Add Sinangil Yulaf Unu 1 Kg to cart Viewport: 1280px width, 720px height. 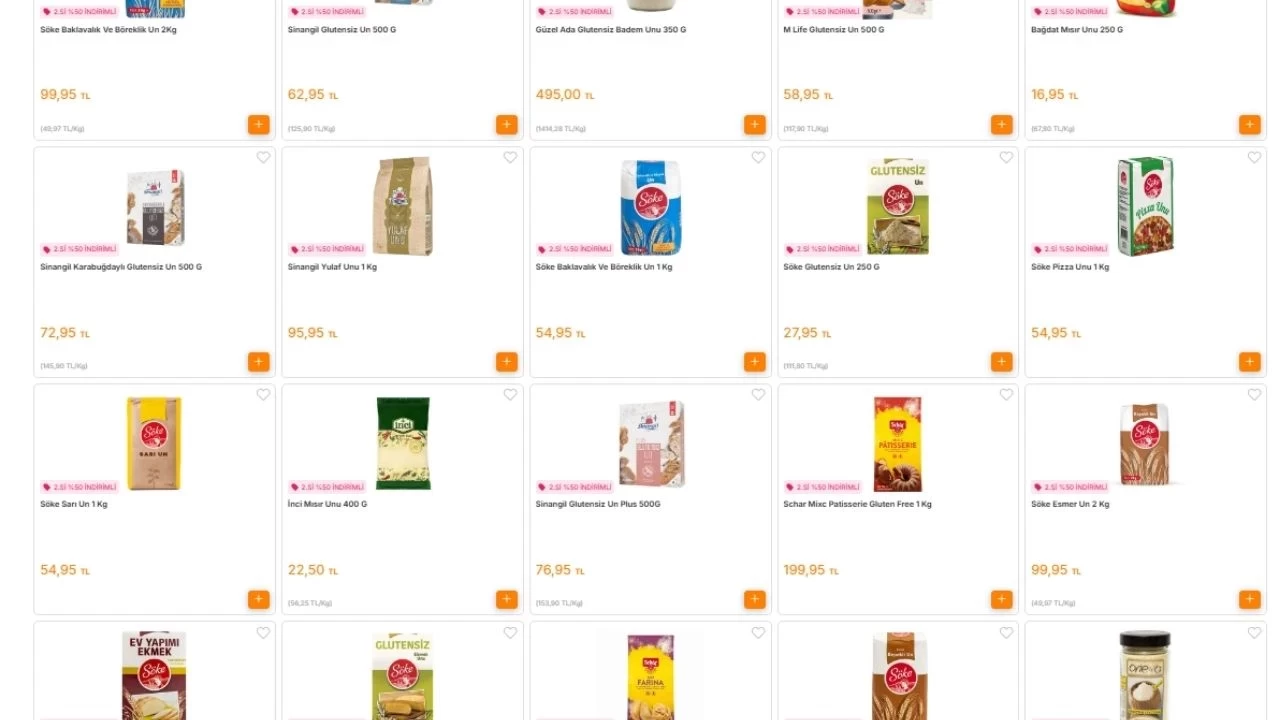(507, 362)
